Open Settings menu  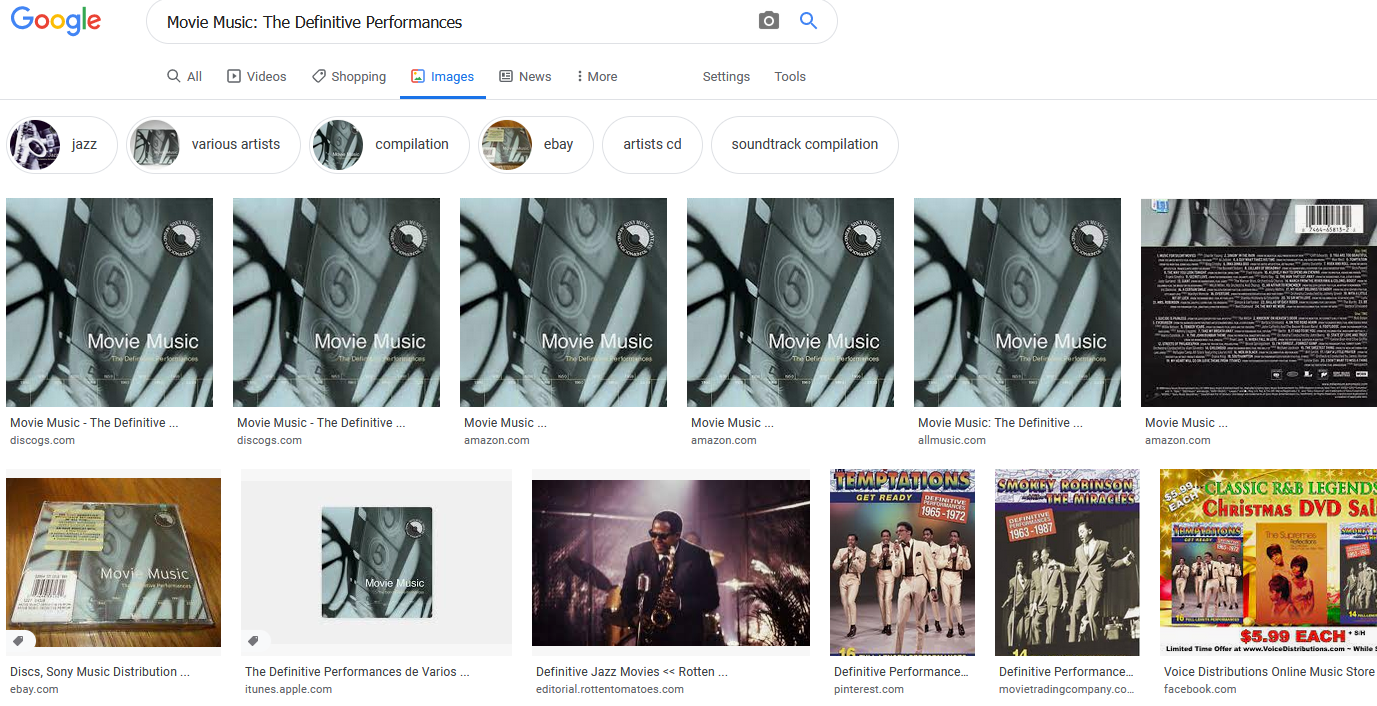pos(726,76)
